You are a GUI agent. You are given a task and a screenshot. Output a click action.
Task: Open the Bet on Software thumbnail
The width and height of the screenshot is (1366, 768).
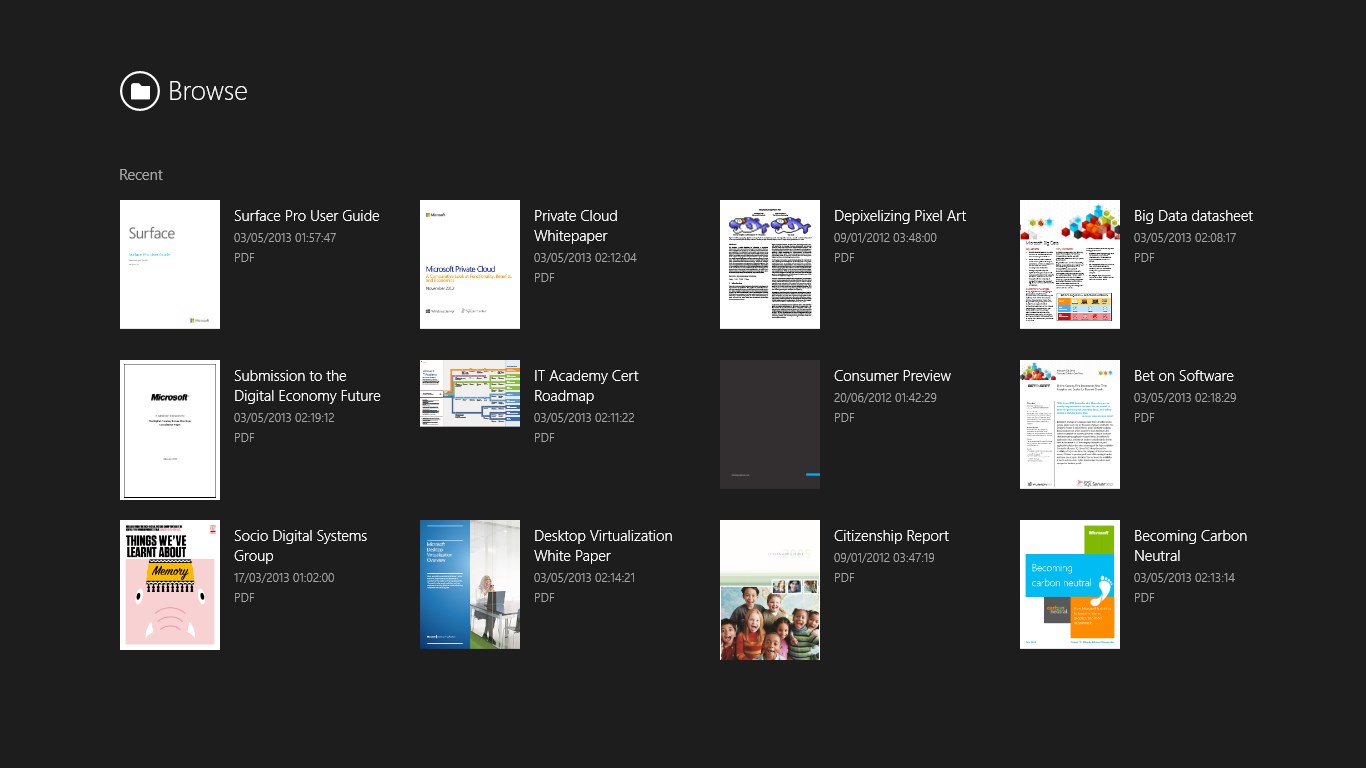pos(1069,424)
